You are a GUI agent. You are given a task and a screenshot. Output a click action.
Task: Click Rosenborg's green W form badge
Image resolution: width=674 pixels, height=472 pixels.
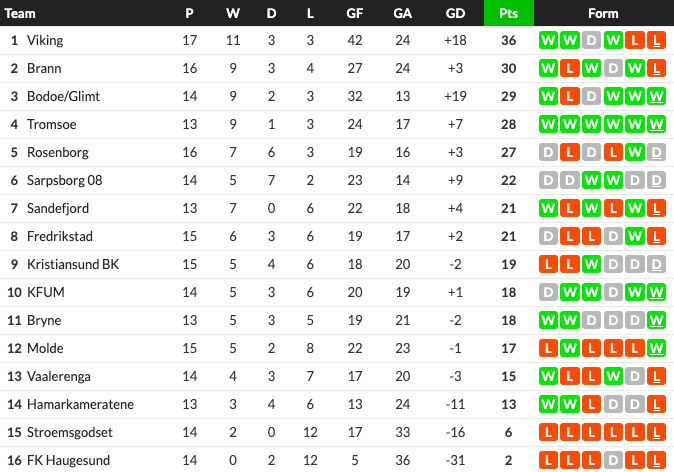[x=634, y=152]
